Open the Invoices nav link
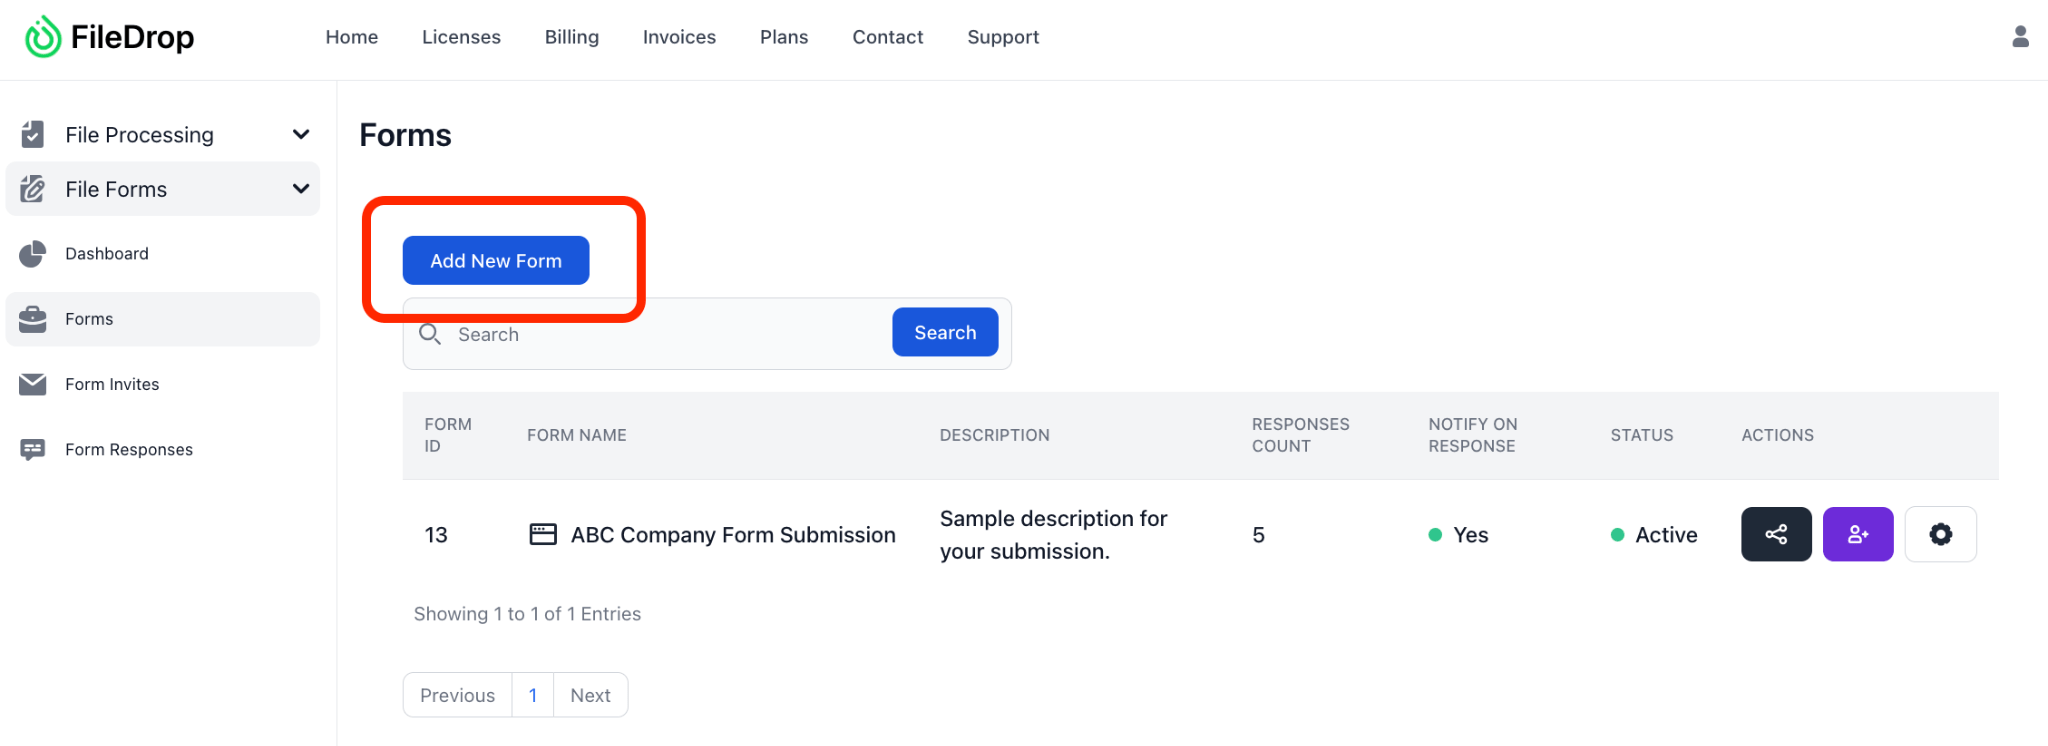This screenshot has height=746, width=2048. point(679,37)
